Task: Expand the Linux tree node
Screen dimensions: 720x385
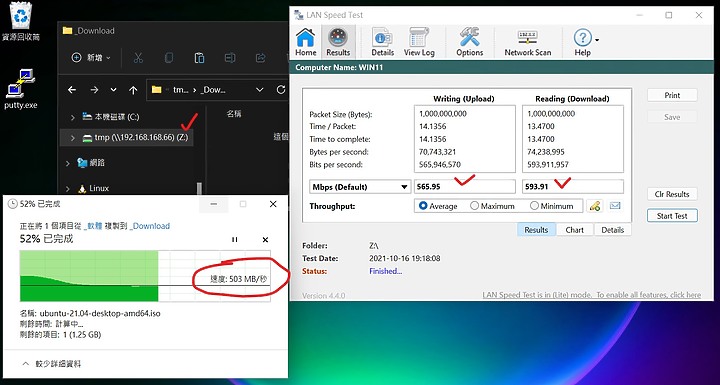Action: pyautogui.click(x=68, y=189)
